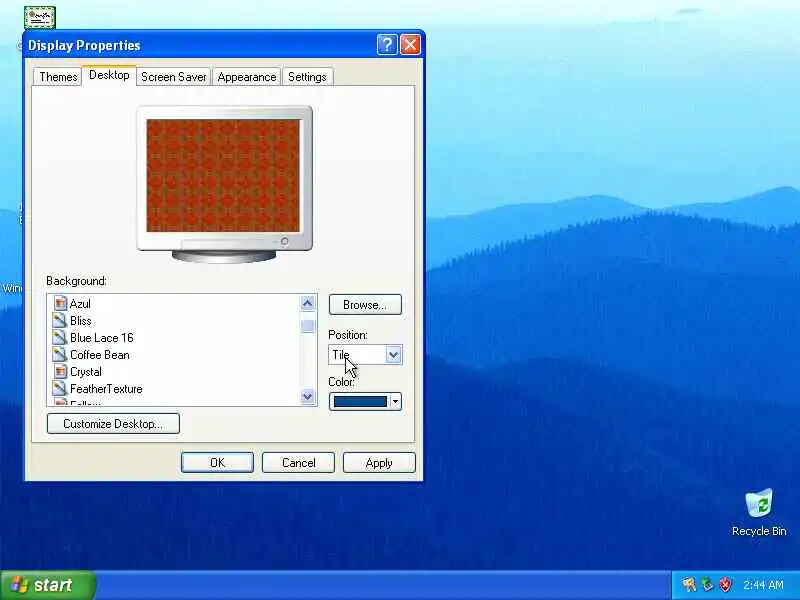The width and height of the screenshot is (800, 600).
Task: Select 'Crystal' in the Background list
Action: point(86,371)
